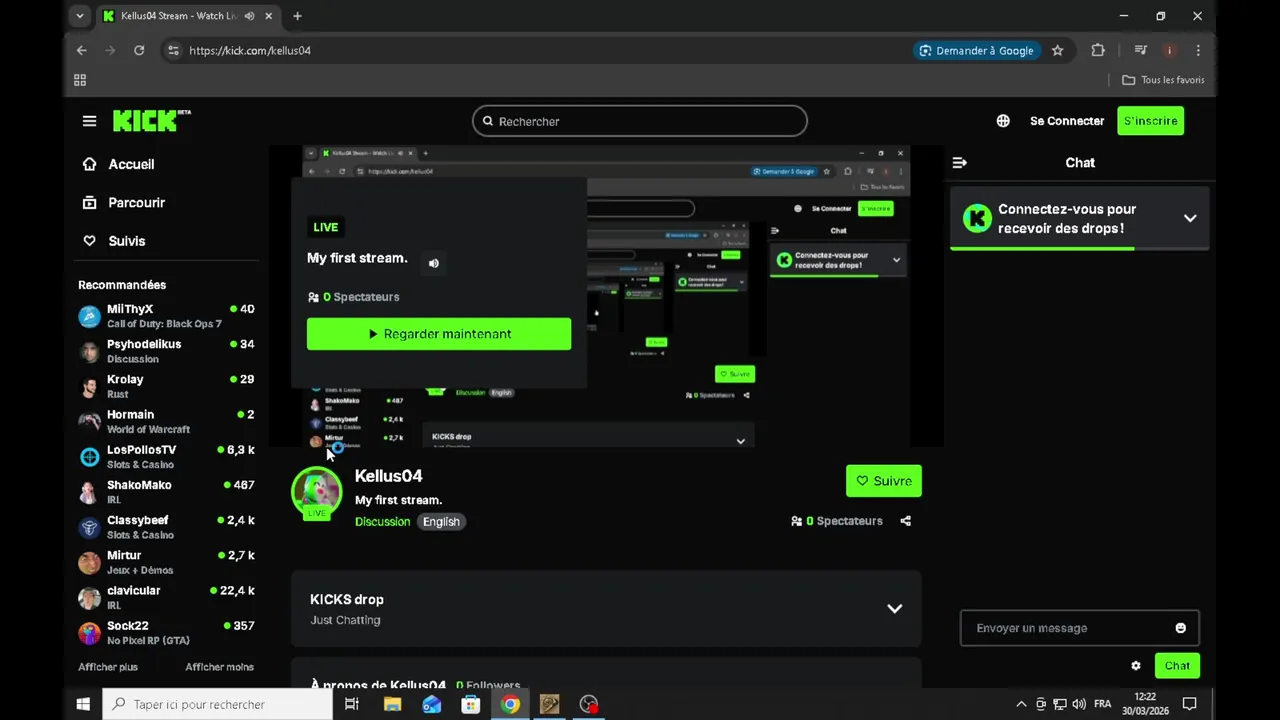This screenshot has width=1280, height=720.
Task: Open LosPollosTV channel avatar
Action: [x=90, y=457]
